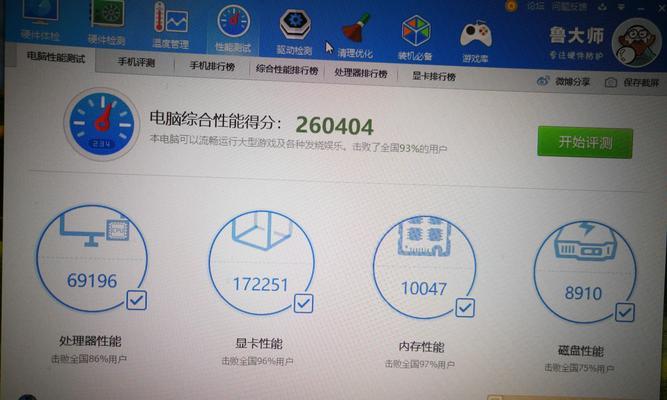Click the 显卡性能 label

[259, 343]
